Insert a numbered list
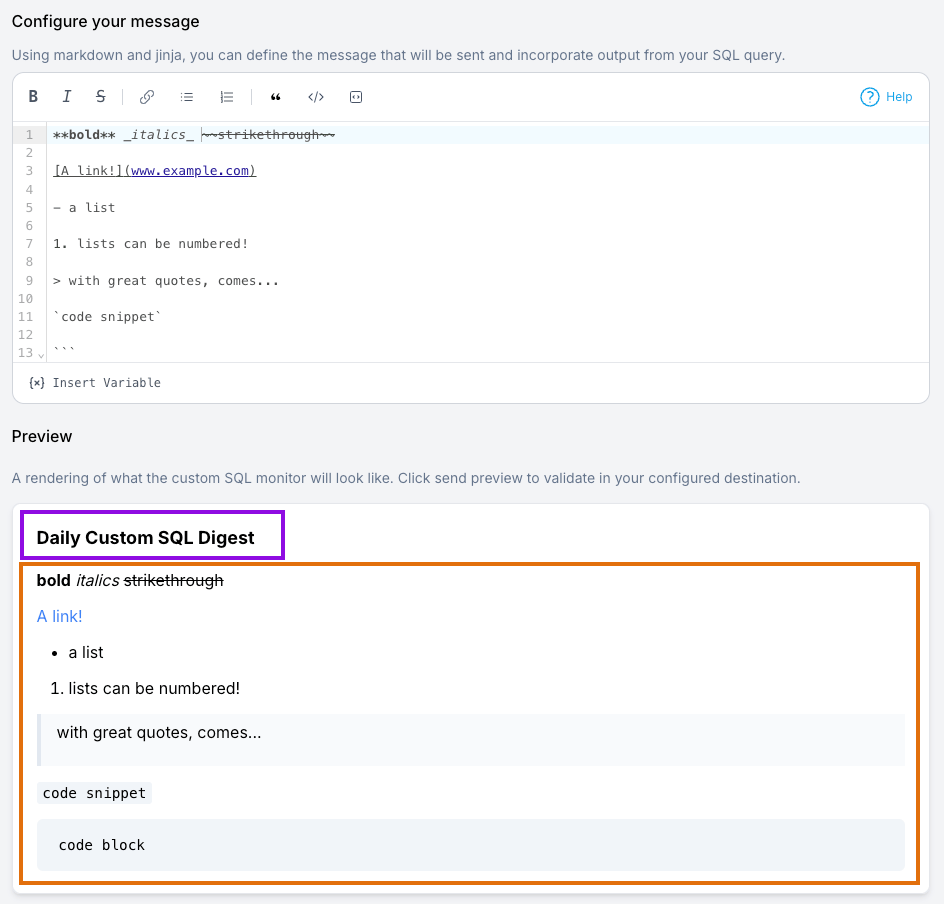The height and width of the screenshot is (904, 944). 226,97
